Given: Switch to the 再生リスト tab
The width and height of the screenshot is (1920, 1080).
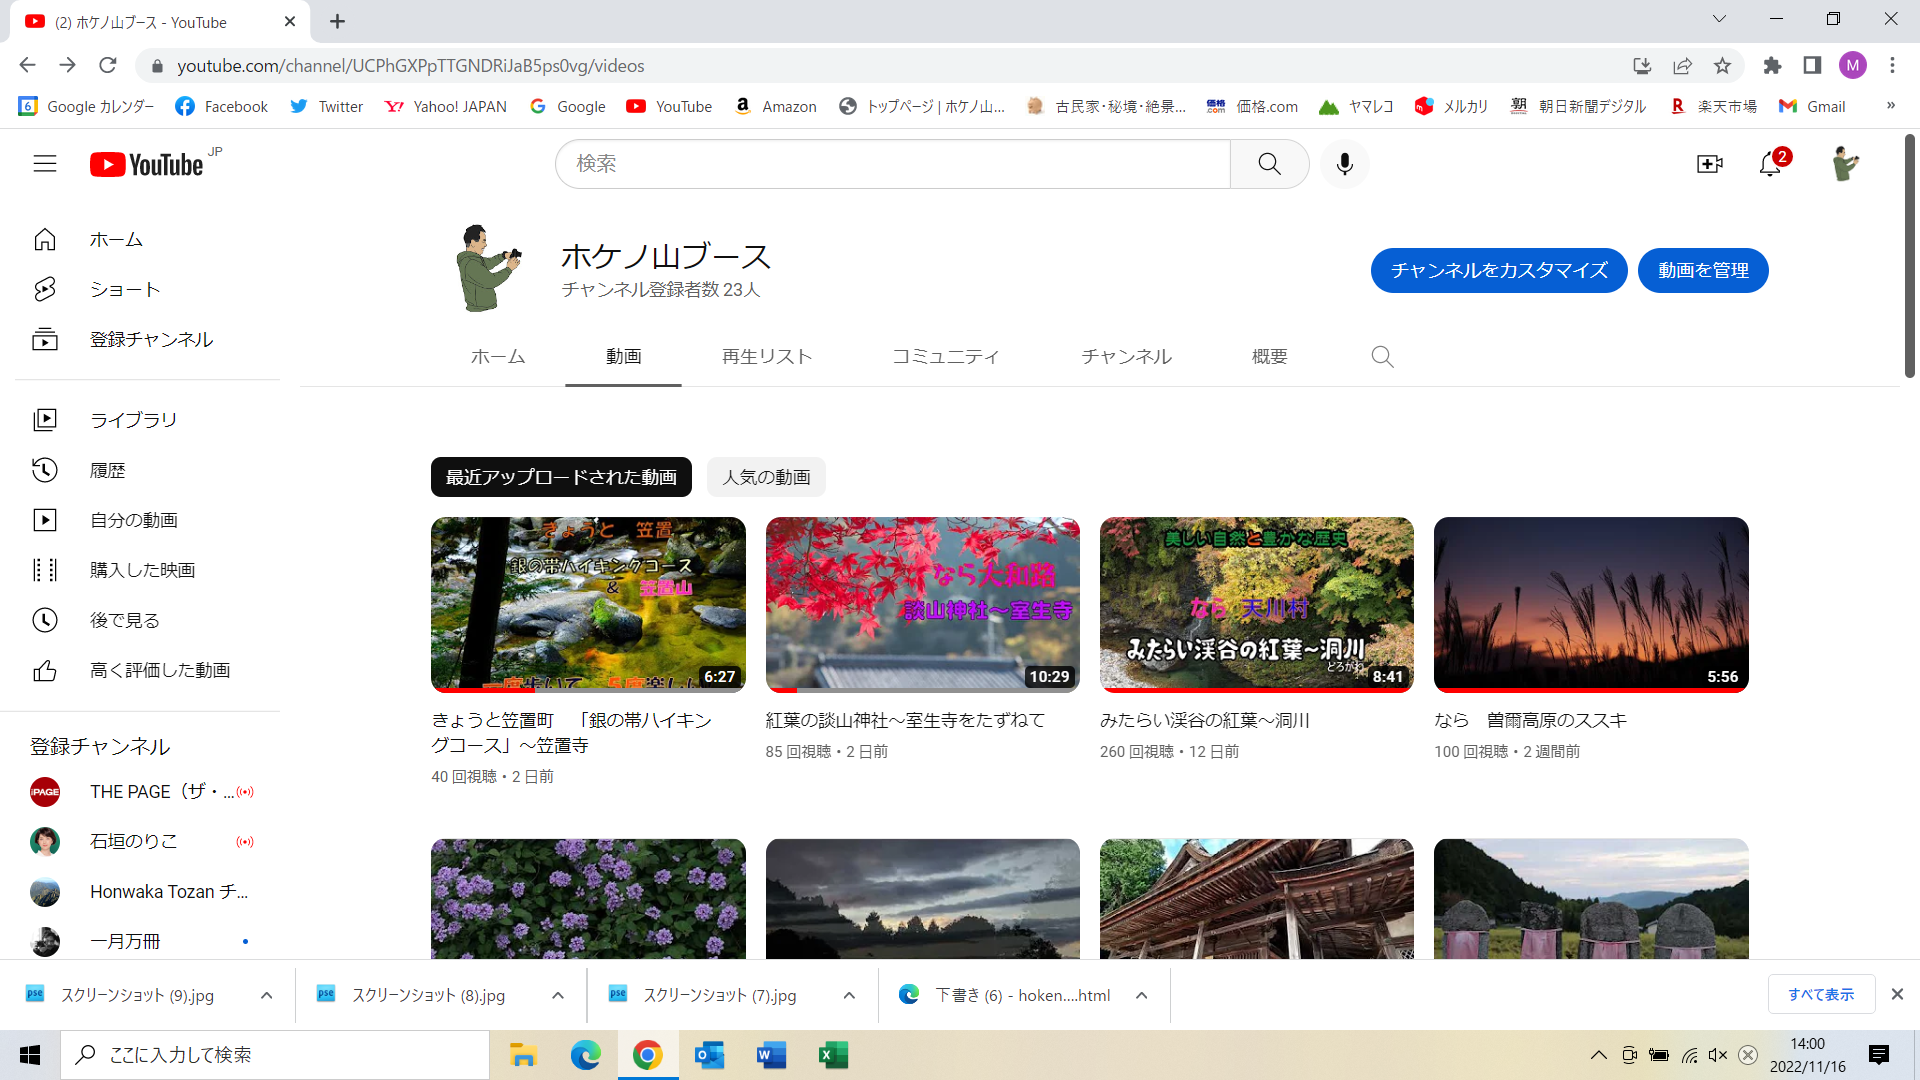Looking at the screenshot, I should coord(766,357).
